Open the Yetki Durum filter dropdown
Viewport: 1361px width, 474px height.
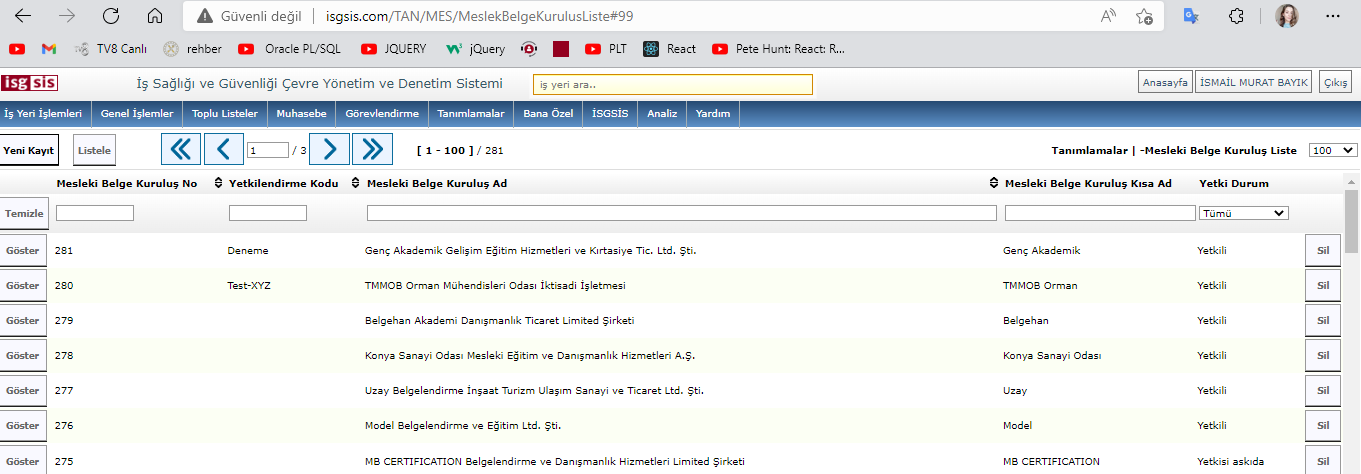coord(1244,213)
